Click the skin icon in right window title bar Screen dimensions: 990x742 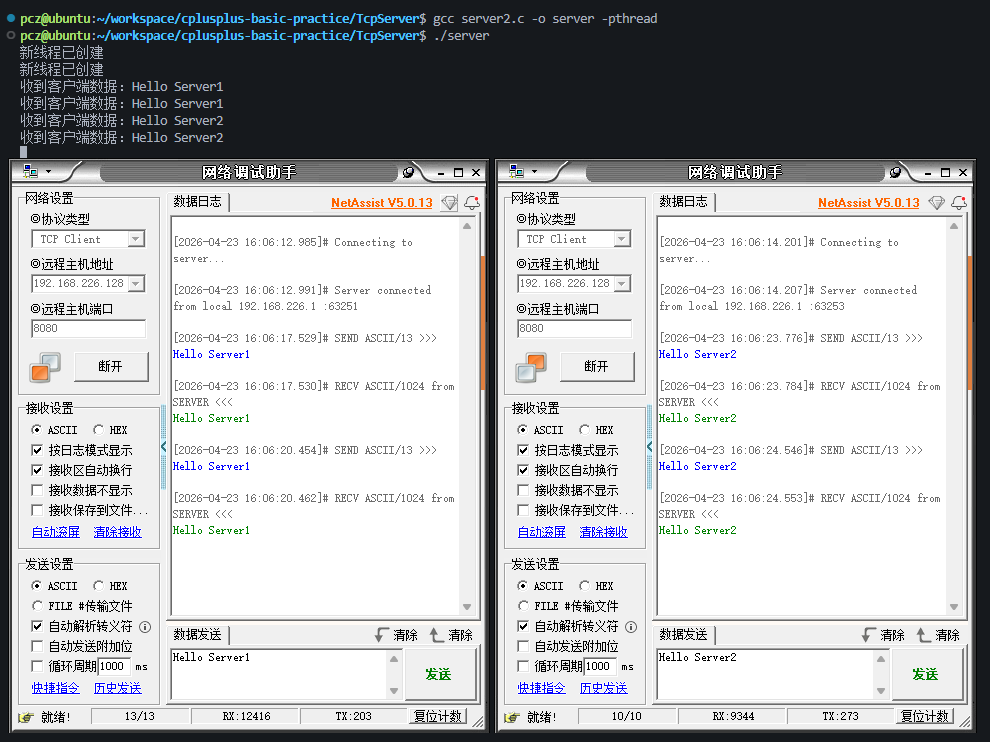[x=895, y=172]
